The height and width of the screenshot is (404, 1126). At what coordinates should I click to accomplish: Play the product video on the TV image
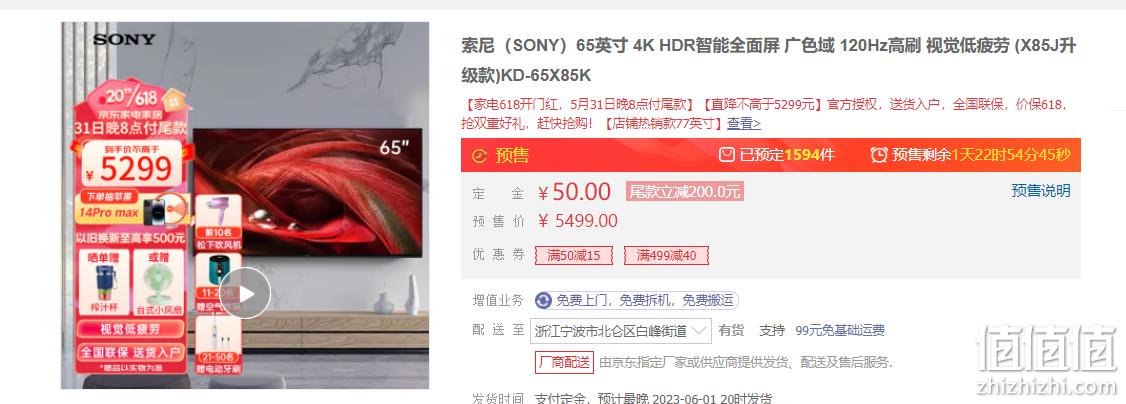coord(245,293)
